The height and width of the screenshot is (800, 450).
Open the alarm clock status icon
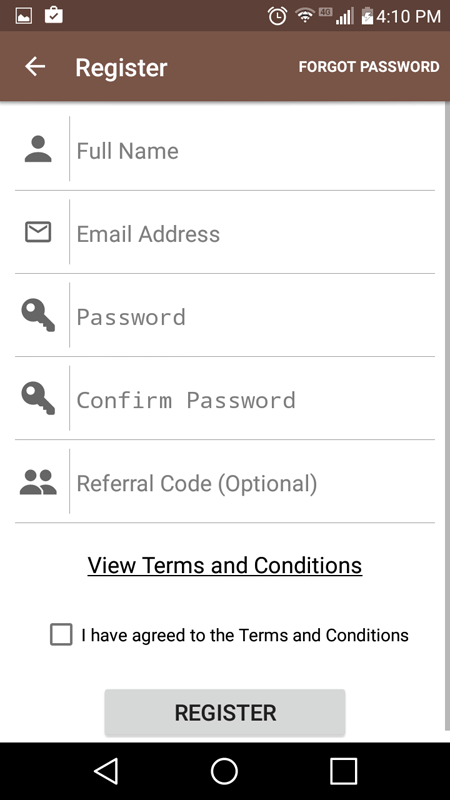278,16
